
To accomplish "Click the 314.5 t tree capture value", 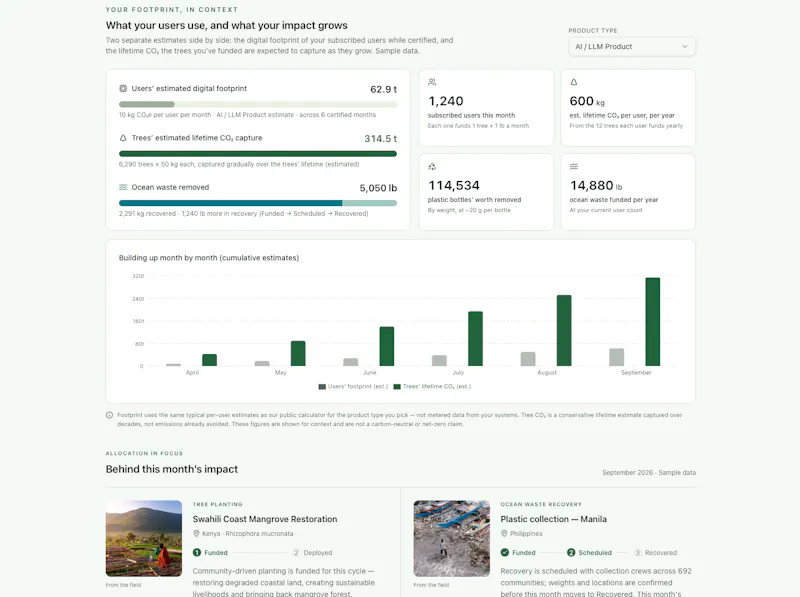I will (x=380, y=139).
